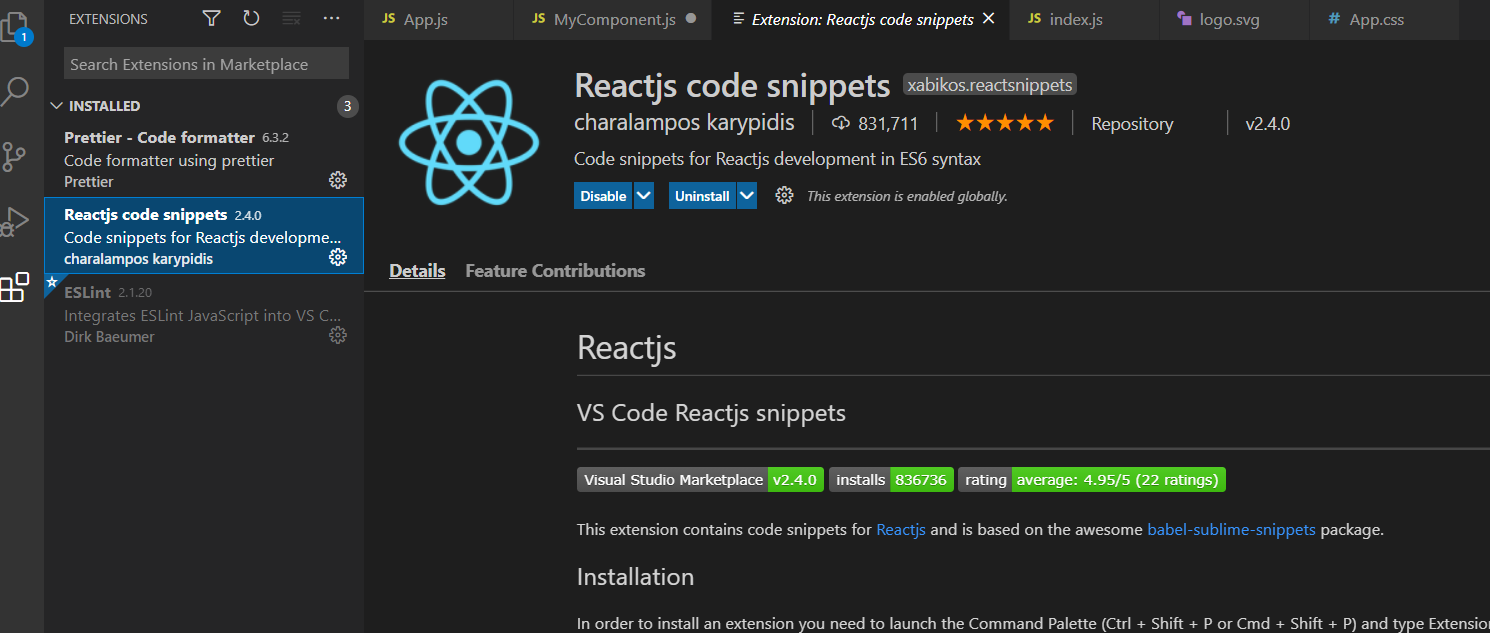Screen dimensions: 1490x633
Task: Click the five-star rating
Action: 1004,123
